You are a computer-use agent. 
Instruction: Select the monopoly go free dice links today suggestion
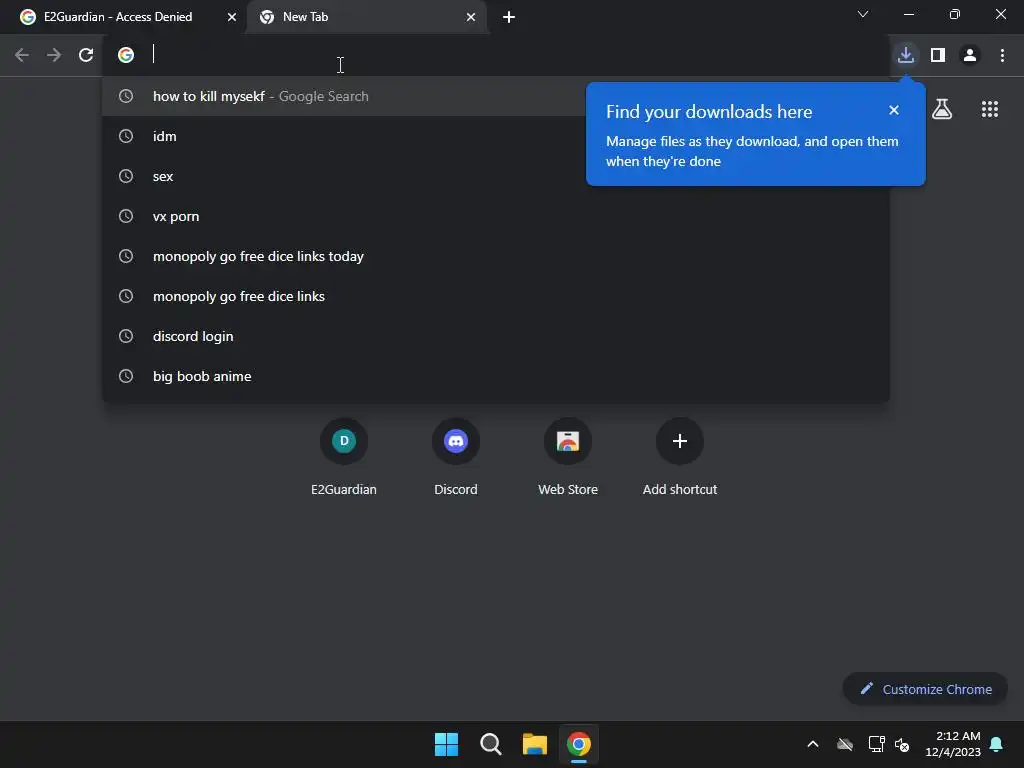point(496,256)
